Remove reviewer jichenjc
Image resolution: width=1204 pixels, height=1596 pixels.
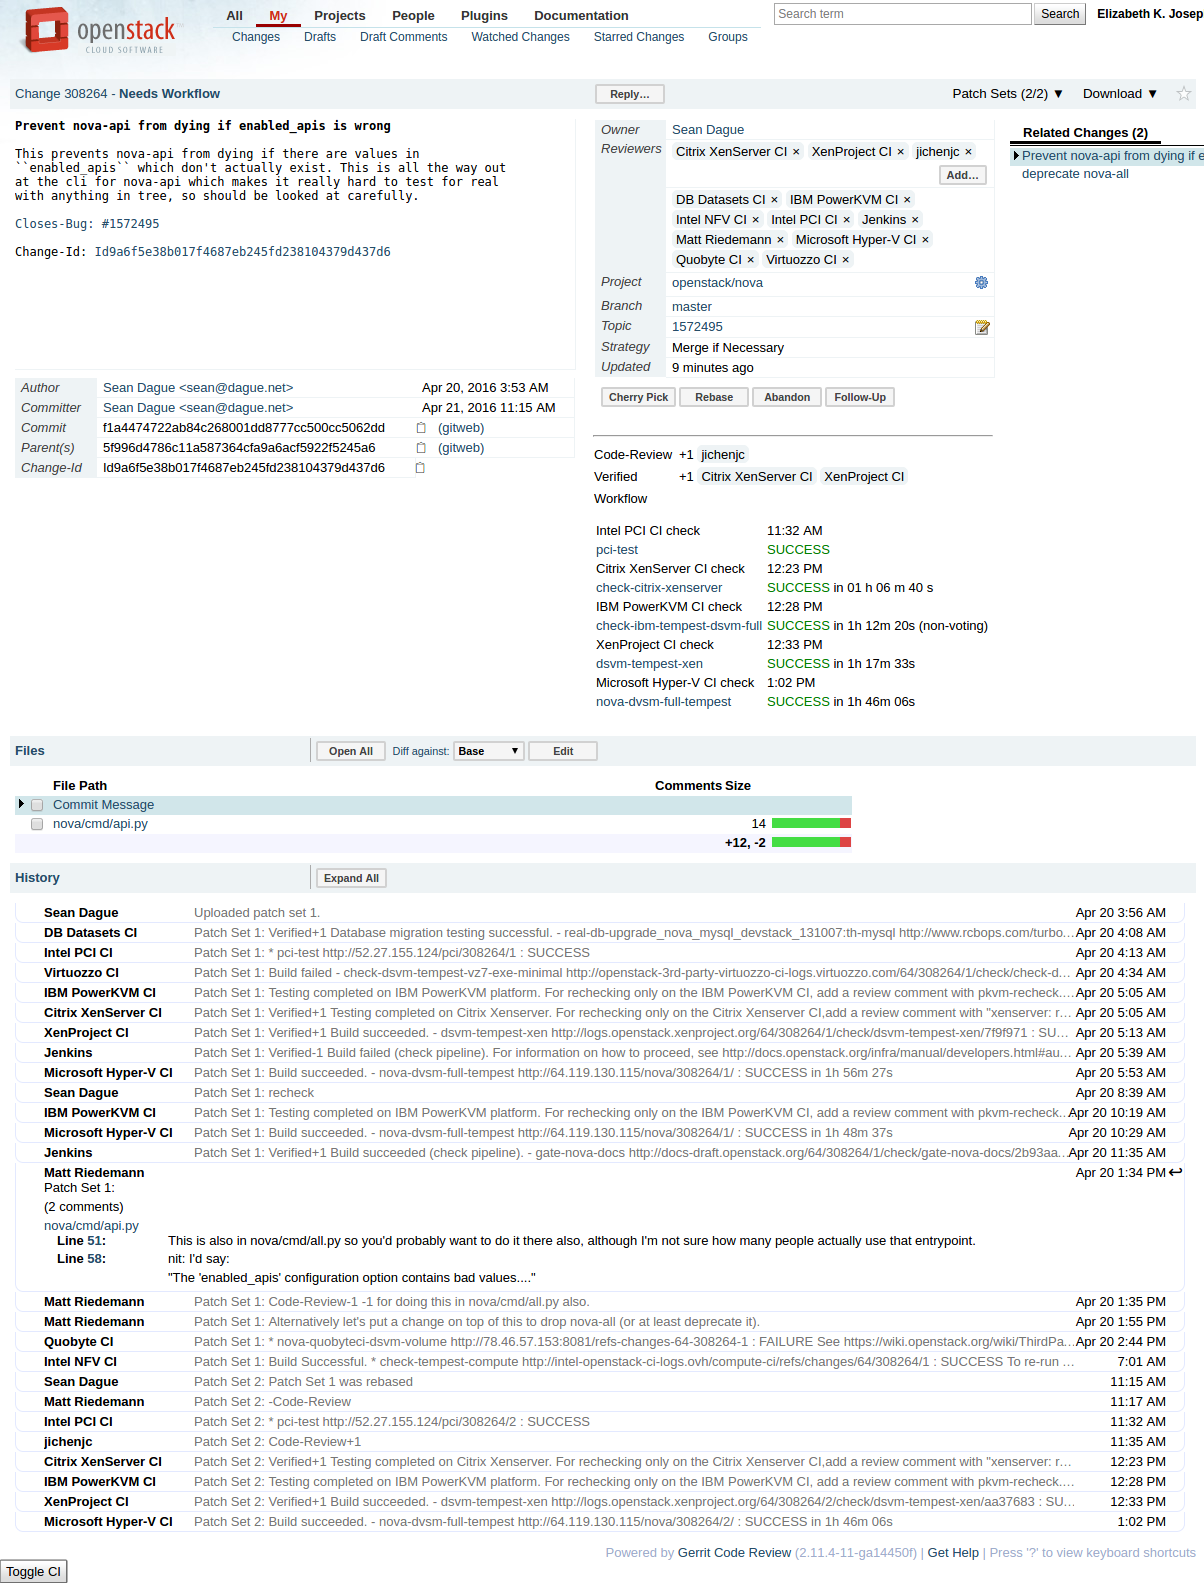tap(968, 152)
